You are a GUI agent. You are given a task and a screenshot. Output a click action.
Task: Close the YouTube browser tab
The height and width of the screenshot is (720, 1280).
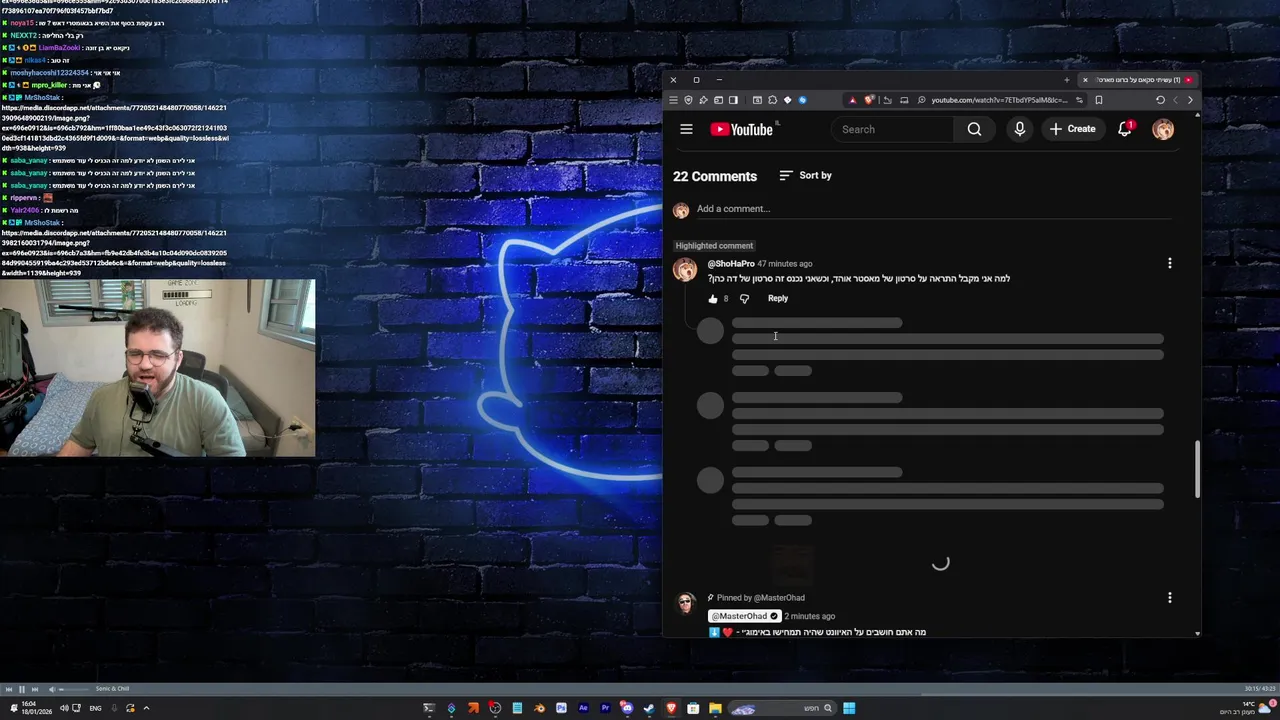(x=1085, y=80)
